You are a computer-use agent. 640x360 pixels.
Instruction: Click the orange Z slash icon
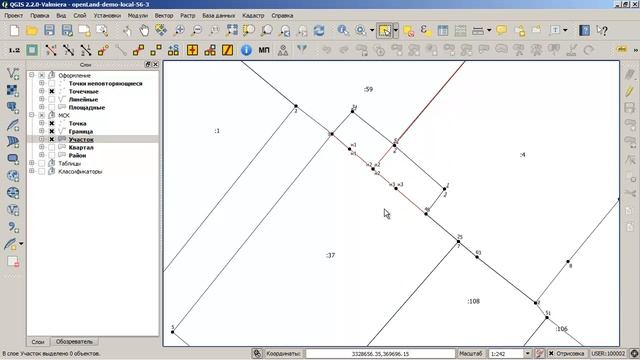point(227,50)
